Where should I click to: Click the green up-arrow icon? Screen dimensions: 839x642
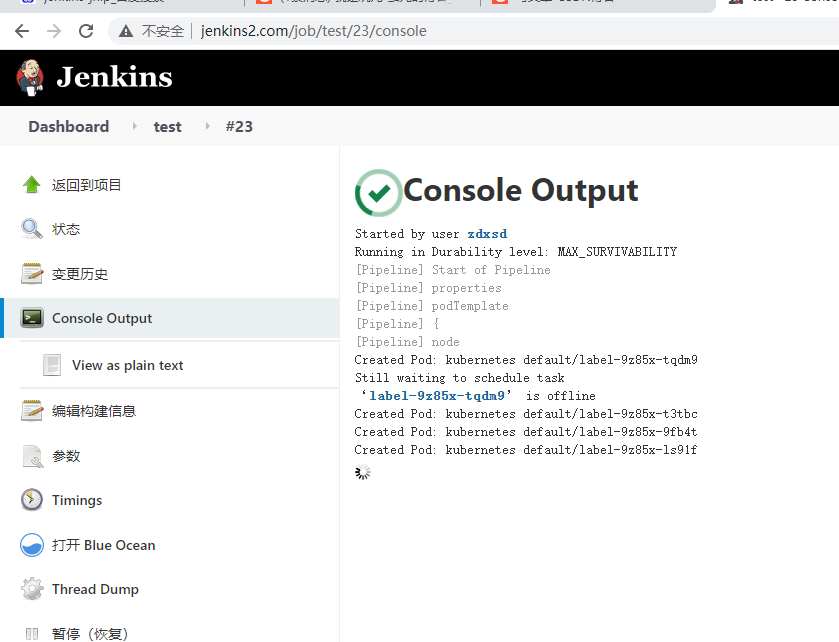32,185
